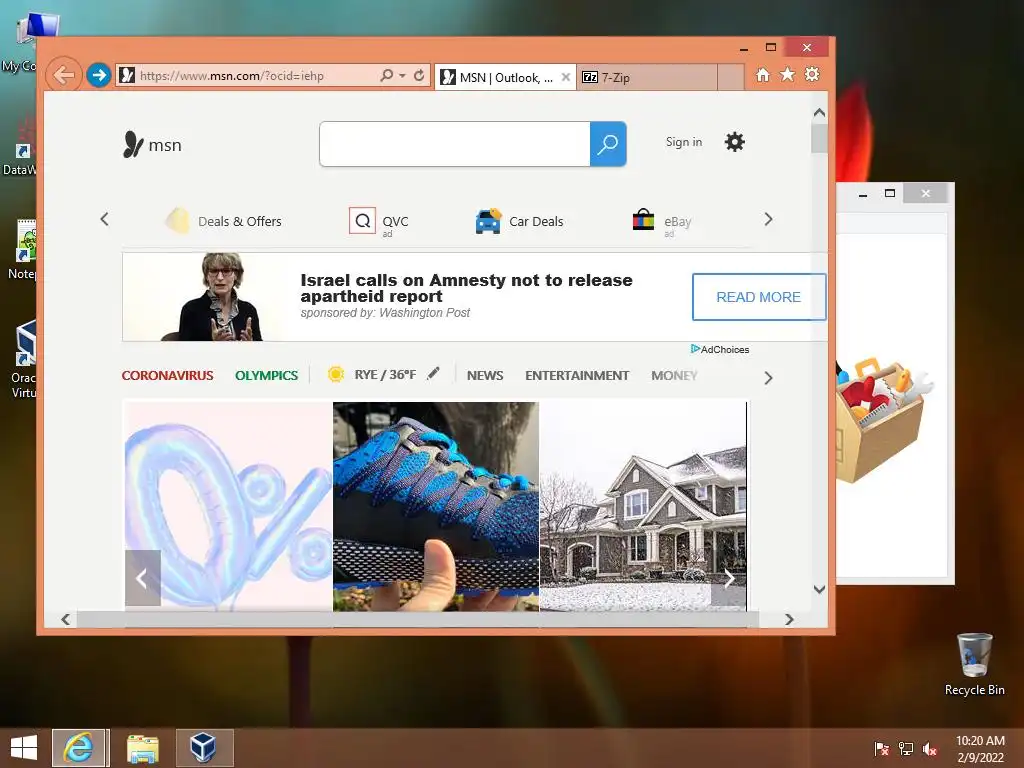This screenshot has height=768, width=1024.
Task: Click muted volume tray icon
Action: [x=930, y=749]
